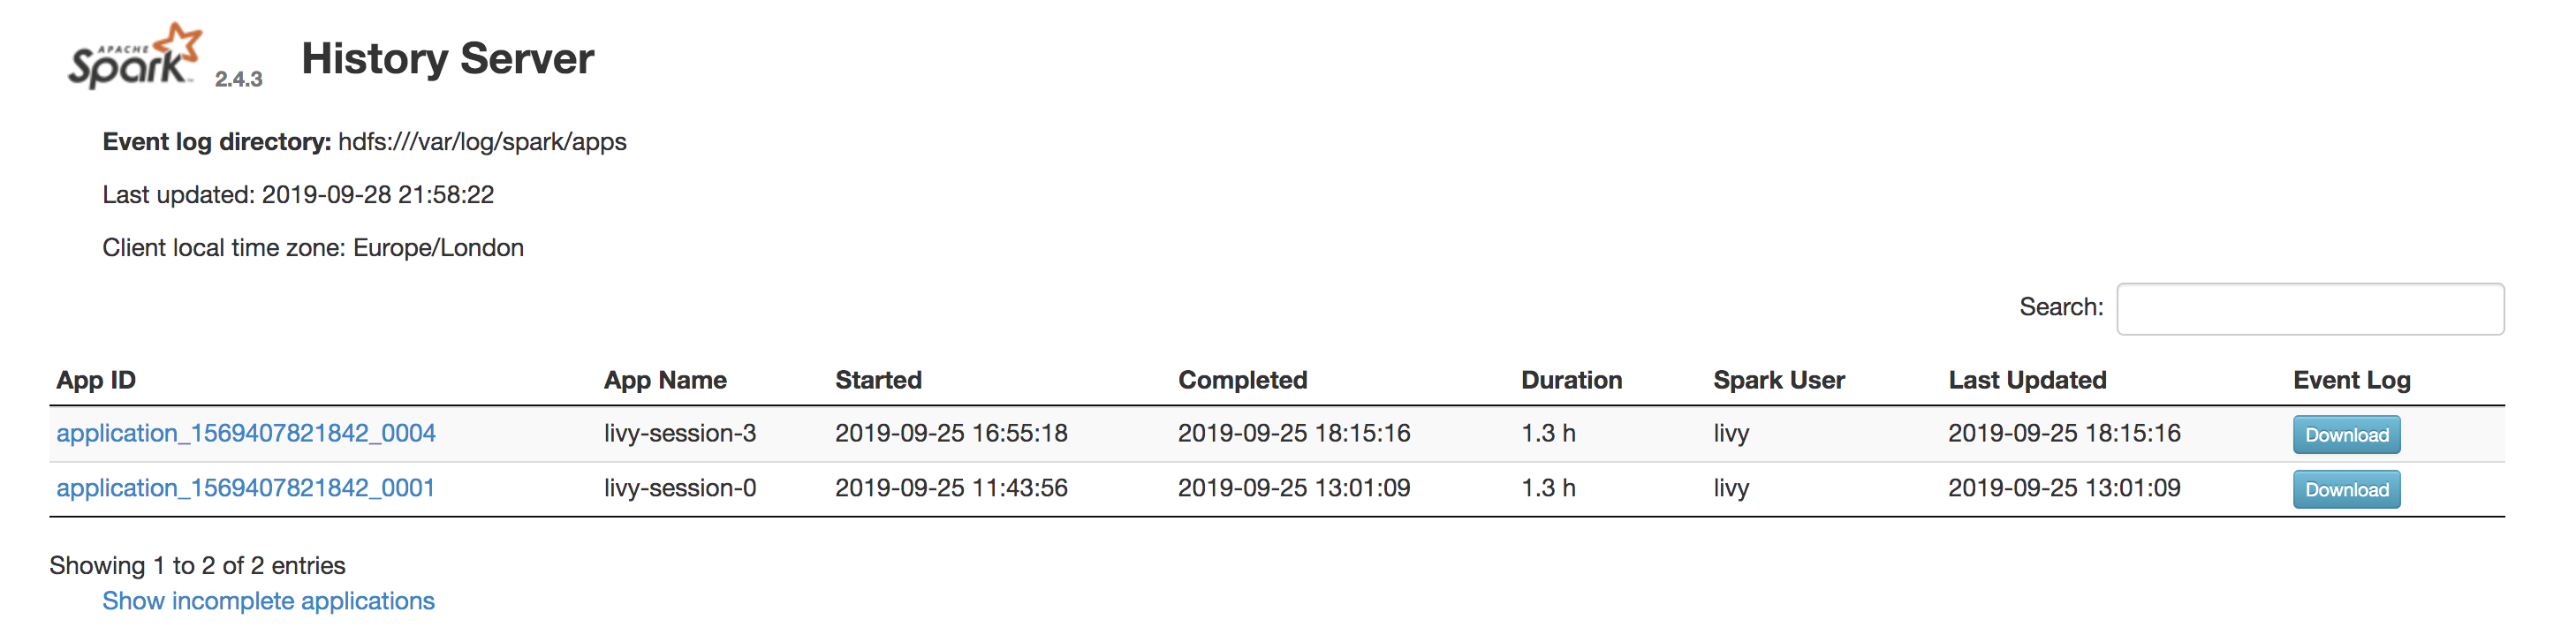Select livy-session-0 app name cell
The width and height of the screenshot is (2576, 635).
(680, 488)
